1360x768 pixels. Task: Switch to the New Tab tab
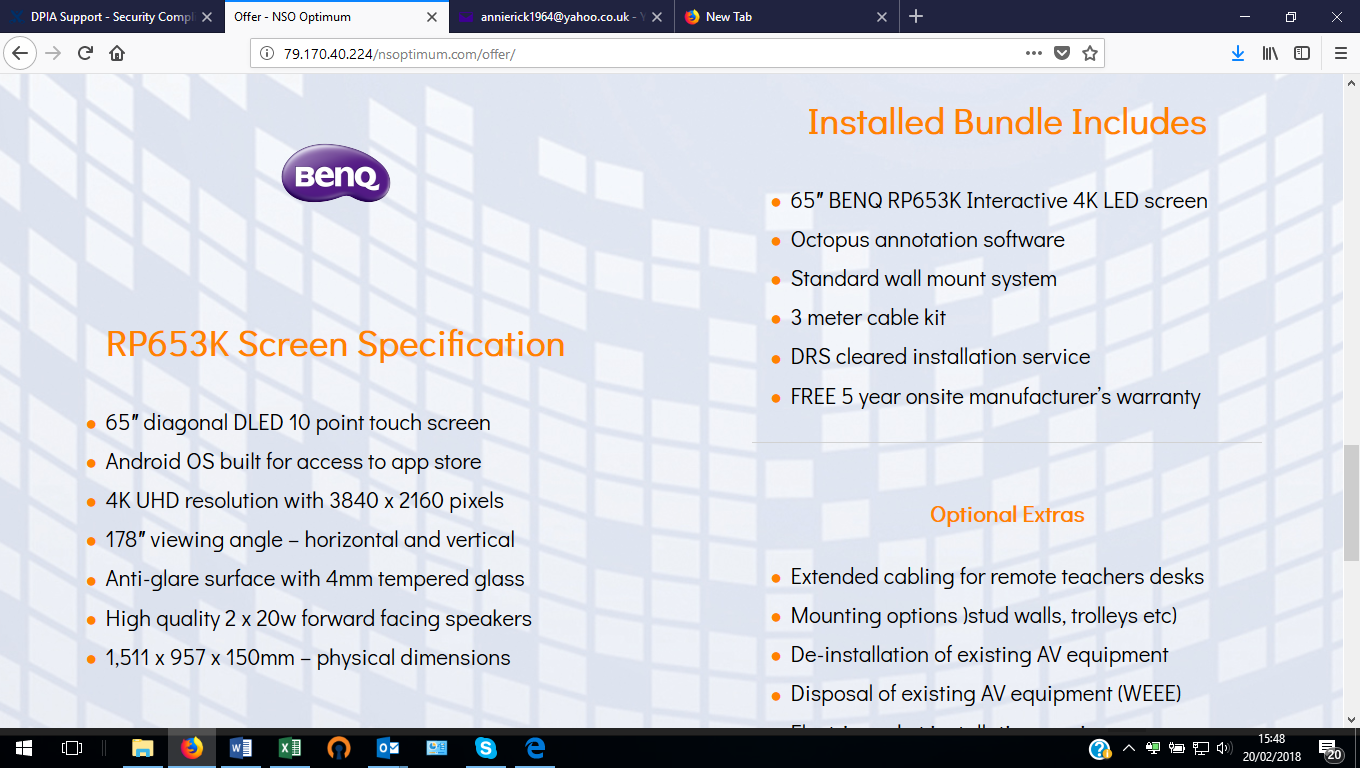tap(785, 17)
